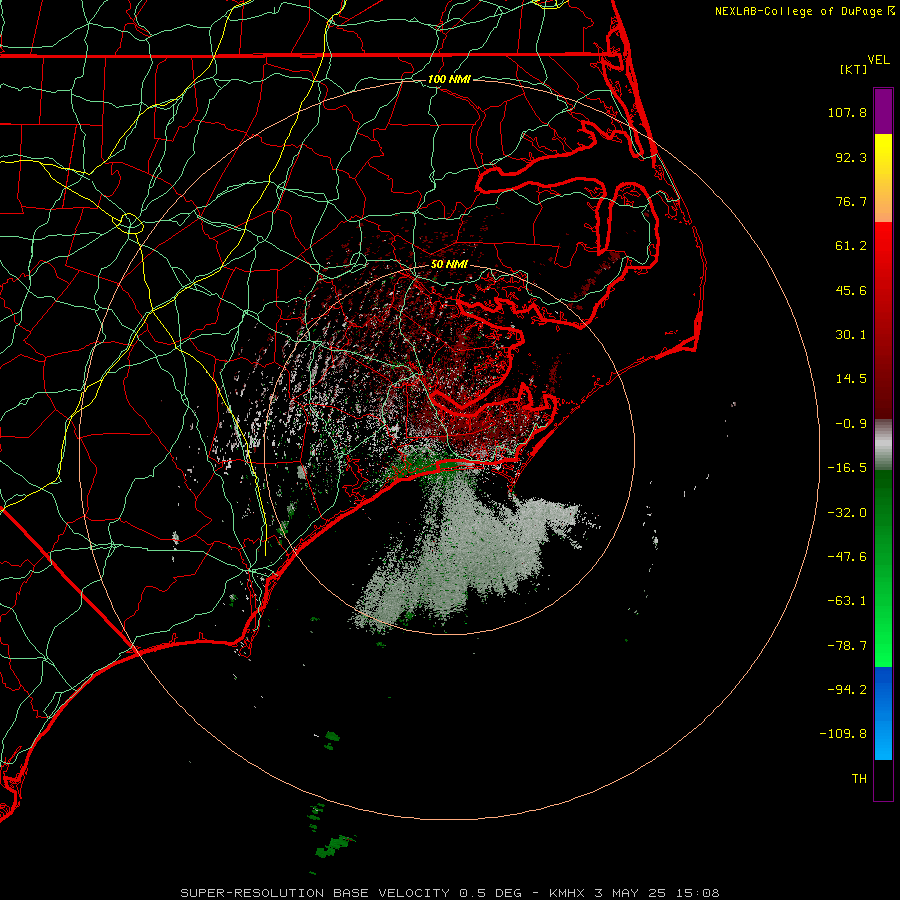Click the TH legend label

pyautogui.click(x=859, y=779)
